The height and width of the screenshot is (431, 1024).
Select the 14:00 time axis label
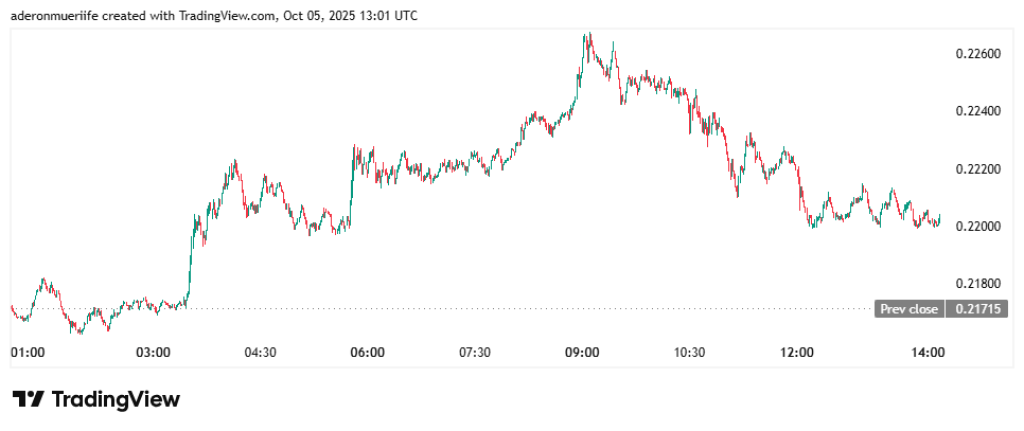(929, 352)
